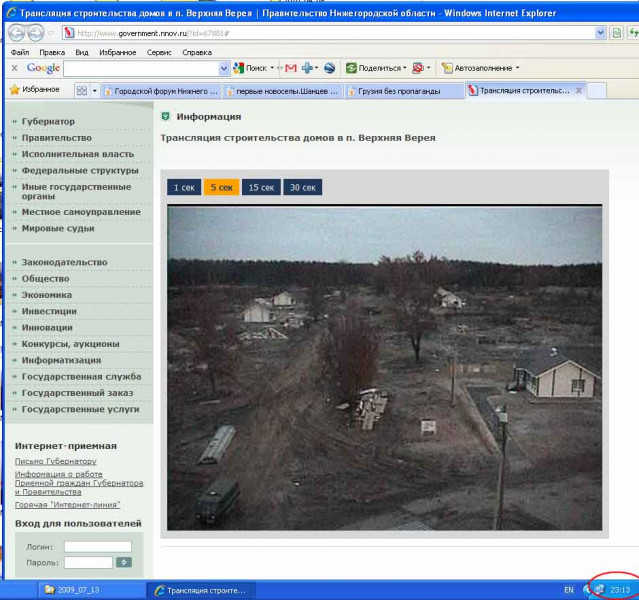
Task: Expand Google search box suggestions dropdown
Action: click(224, 68)
